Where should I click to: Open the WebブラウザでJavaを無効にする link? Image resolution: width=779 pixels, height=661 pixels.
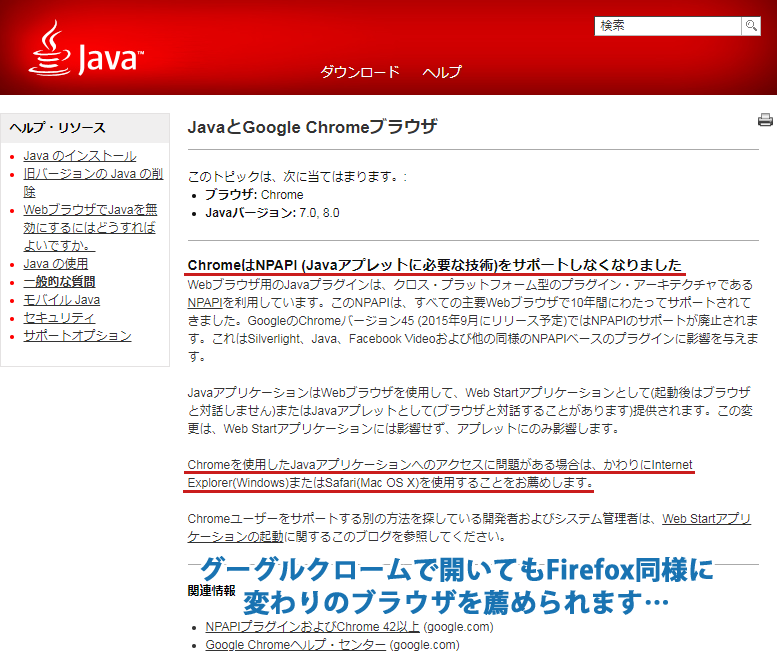tap(90, 228)
